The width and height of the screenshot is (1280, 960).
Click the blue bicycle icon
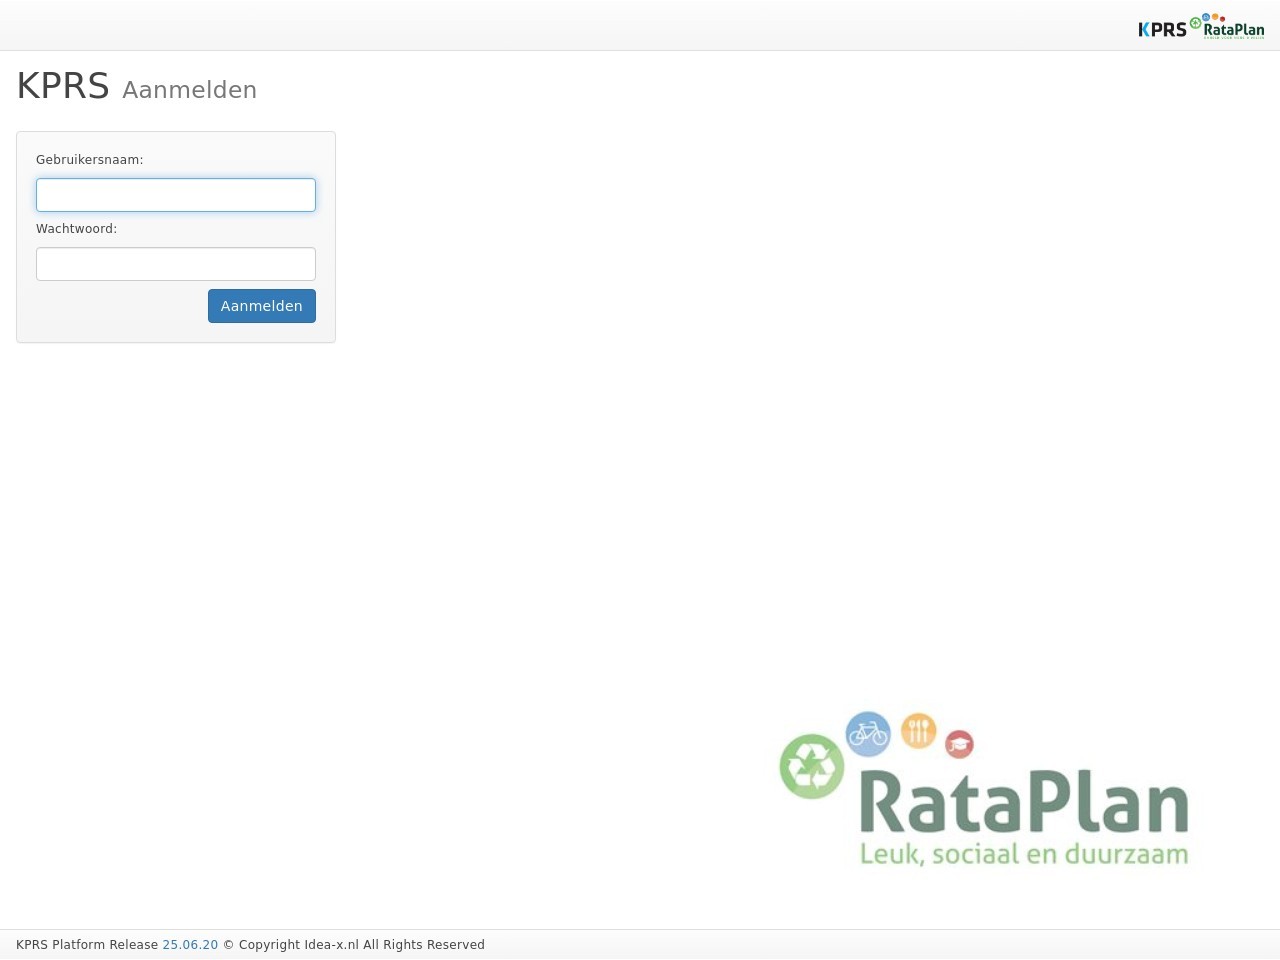click(x=868, y=734)
